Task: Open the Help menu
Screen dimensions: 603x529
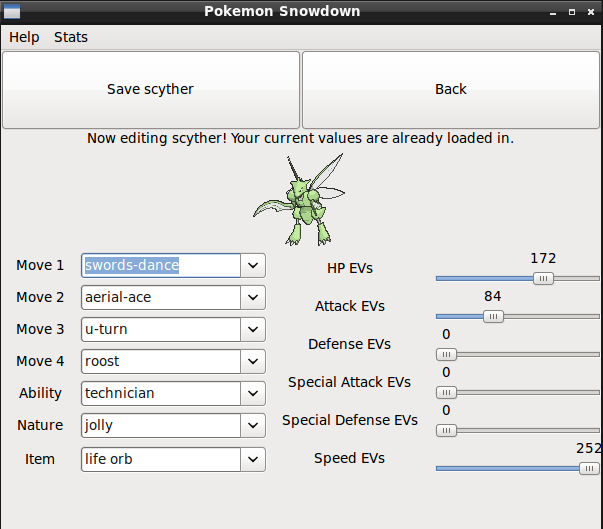Action: pos(24,37)
